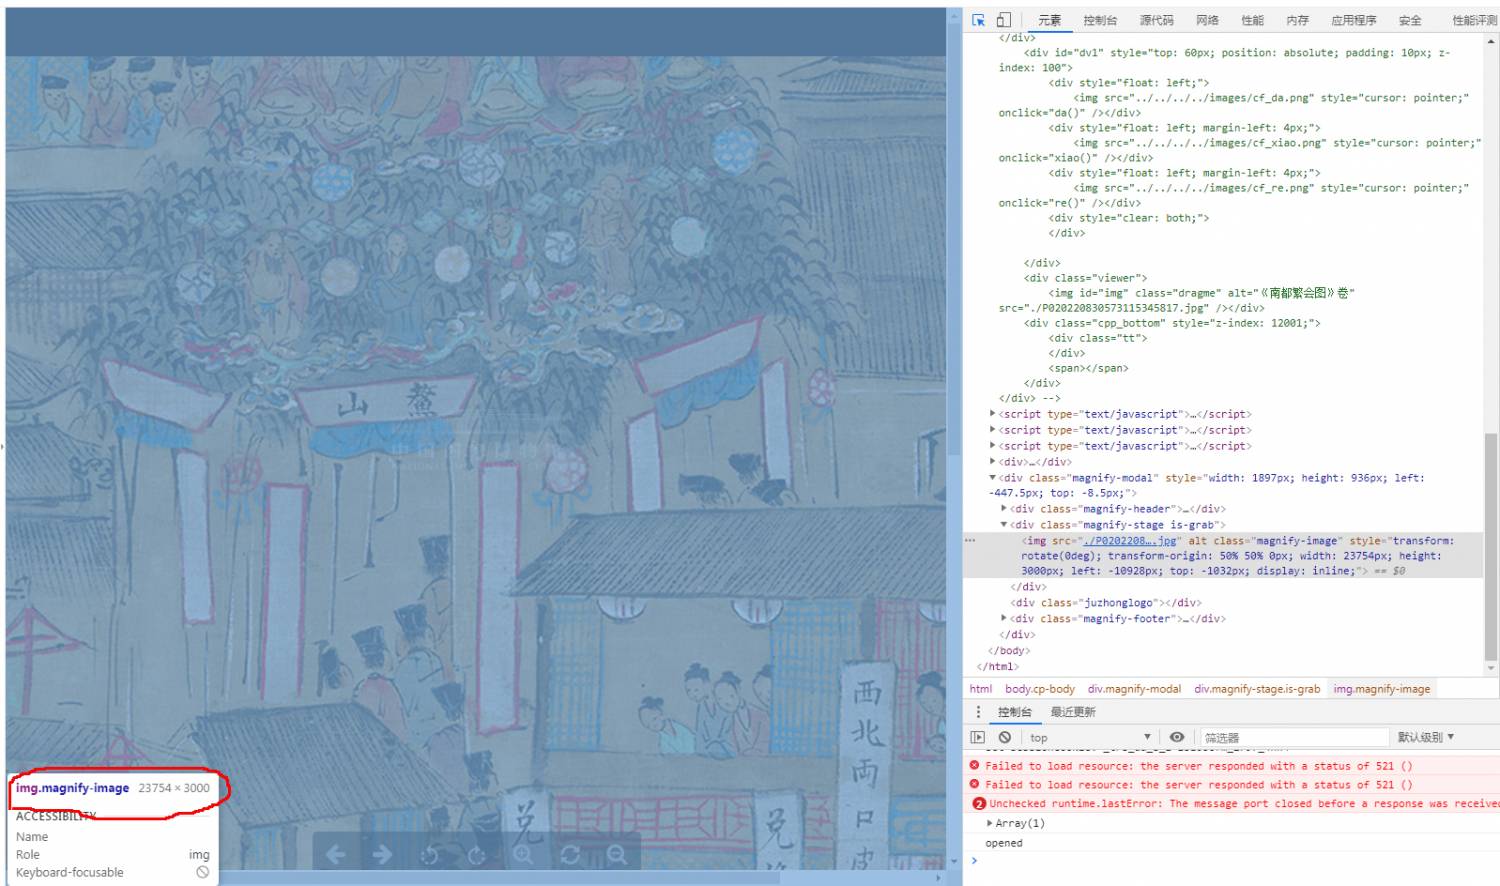Switch to the 应用程序 tab
This screenshot has width=1500, height=886.
pyautogui.click(x=1353, y=20)
